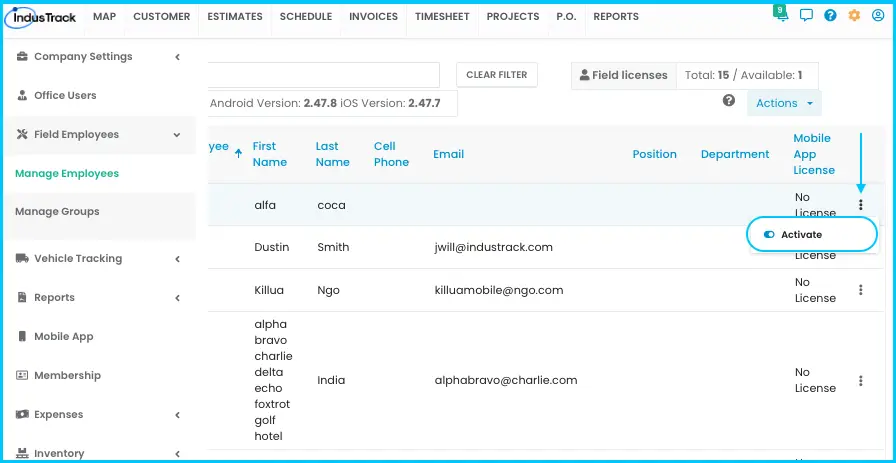Sort by Cell Phone column
896x463 pixels.
(x=391, y=154)
